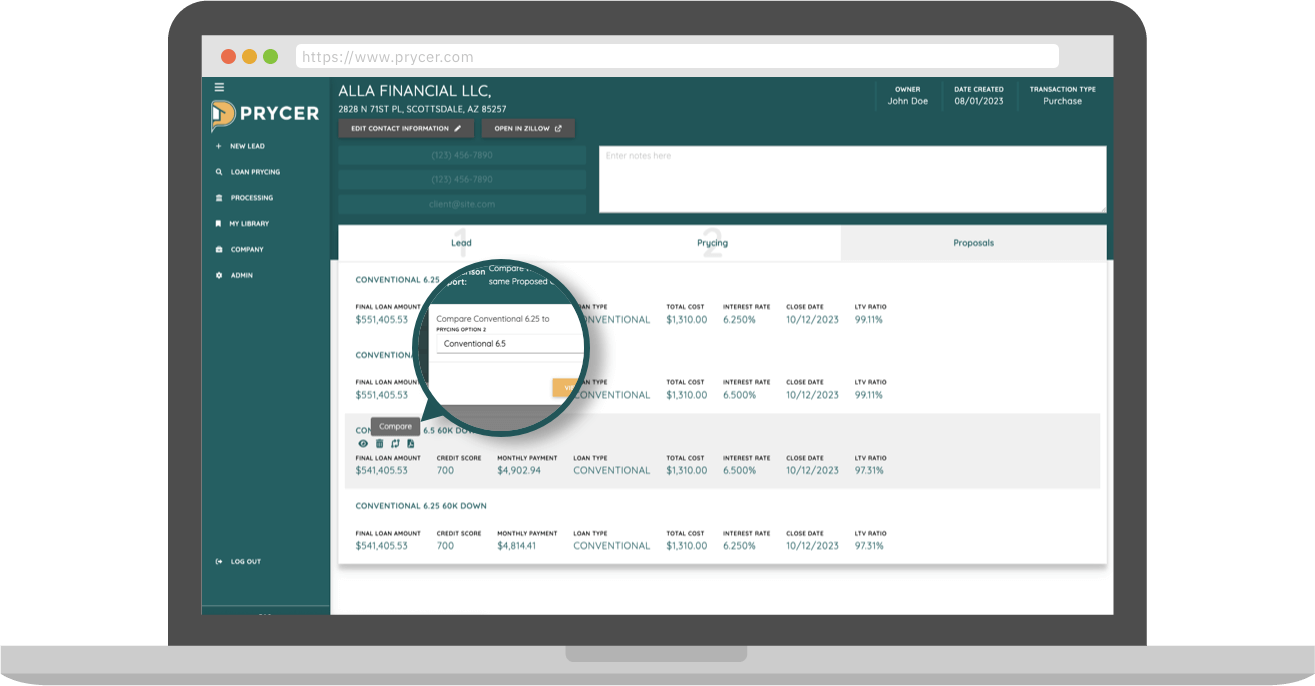Click the PDF export icon on proposal

click(411, 444)
